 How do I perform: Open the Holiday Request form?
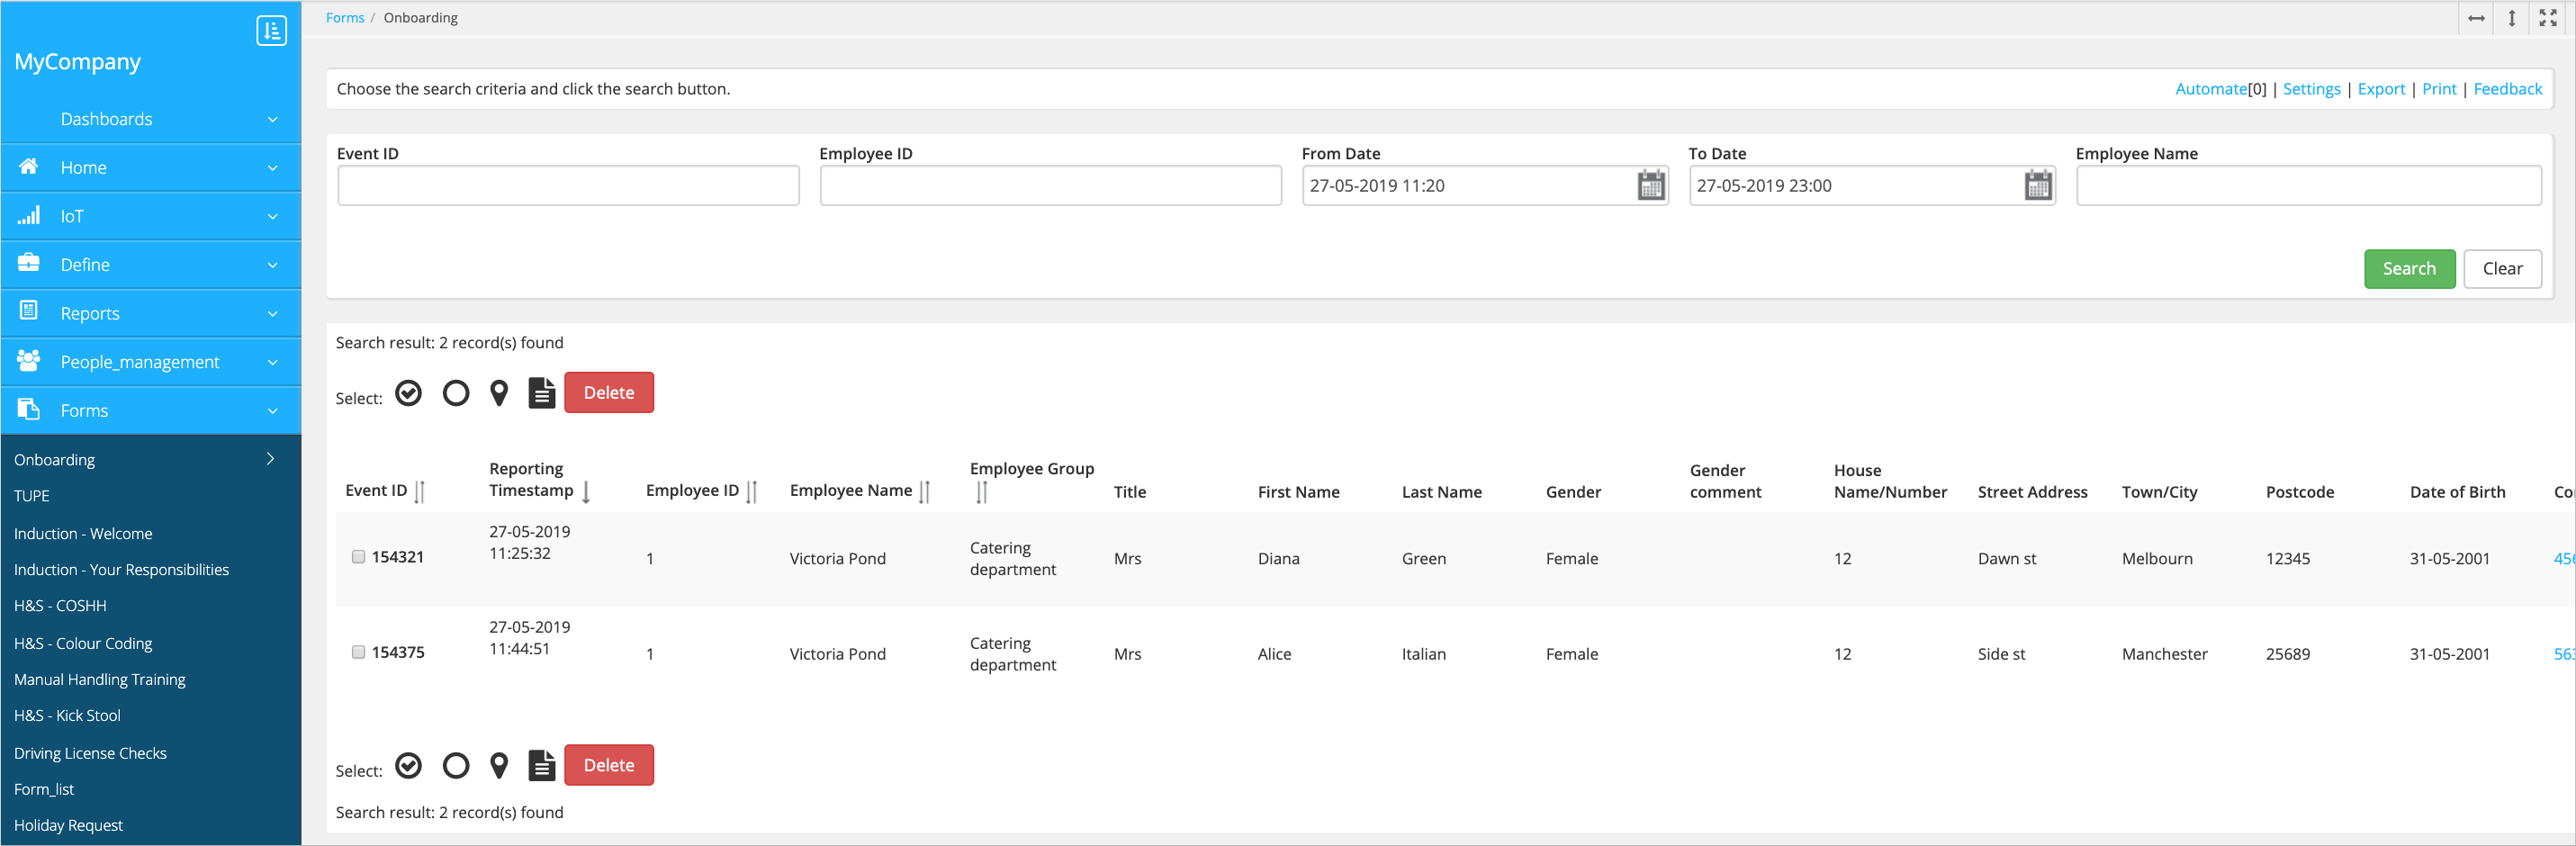(68, 825)
